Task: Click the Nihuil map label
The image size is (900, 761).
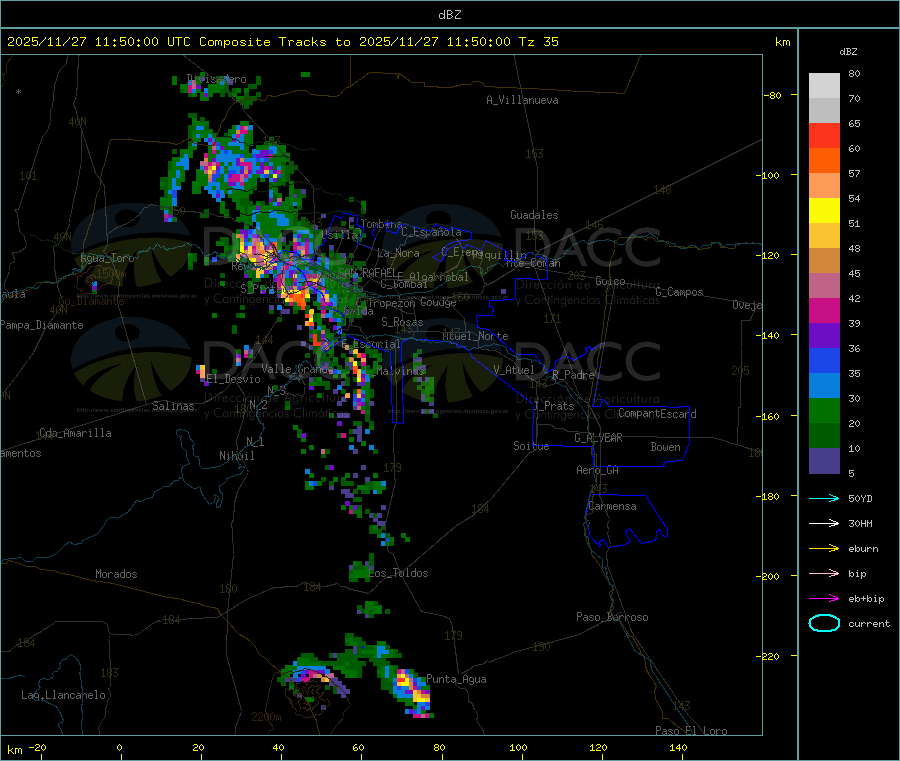Action: (237, 456)
